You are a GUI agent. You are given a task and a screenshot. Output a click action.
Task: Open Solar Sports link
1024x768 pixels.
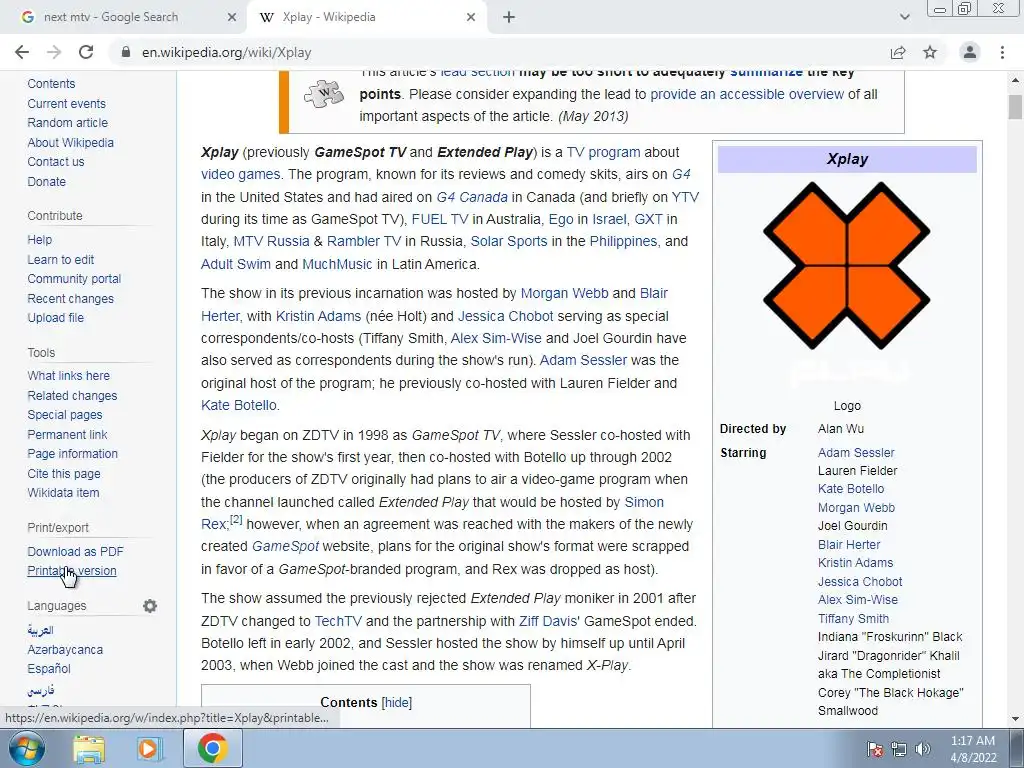pos(509,241)
